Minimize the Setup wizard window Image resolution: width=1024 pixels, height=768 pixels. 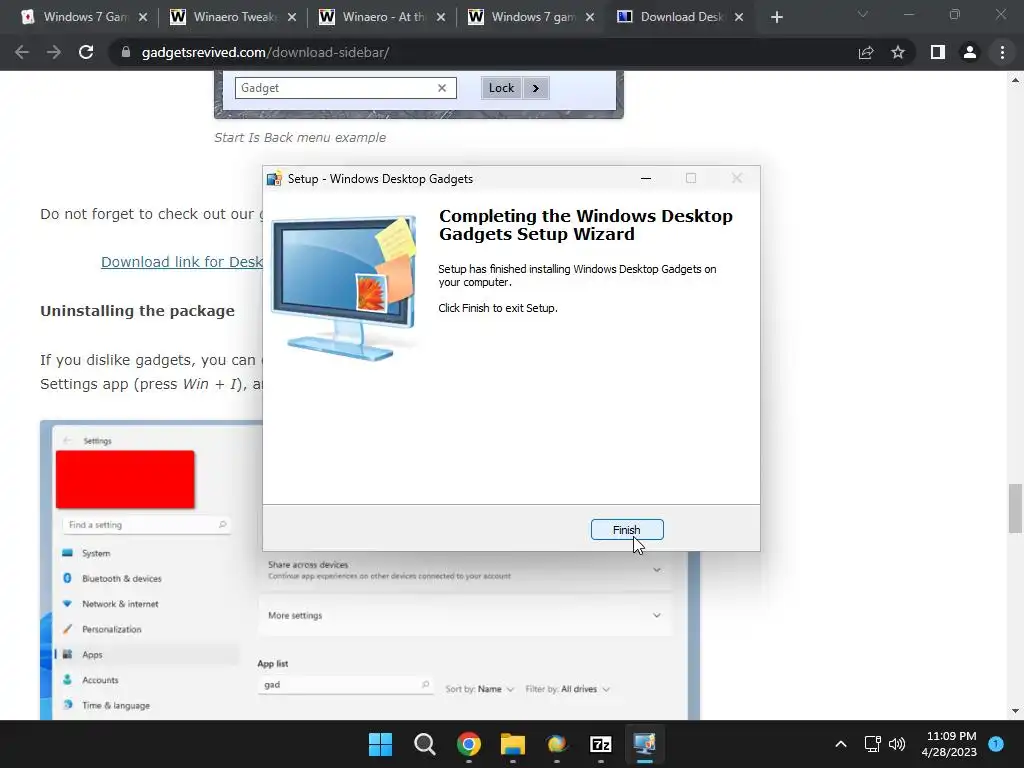coord(646,178)
